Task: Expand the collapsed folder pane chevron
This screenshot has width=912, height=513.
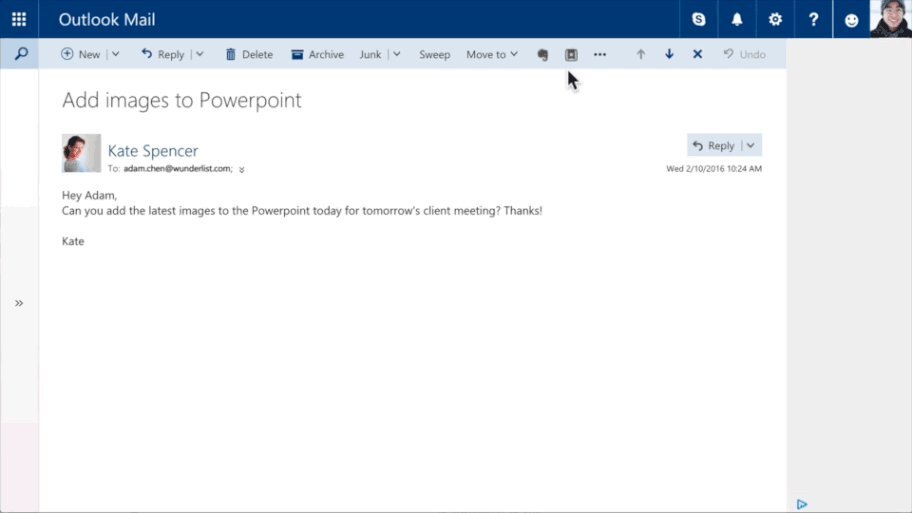Action: pyautogui.click(x=19, y=303)
